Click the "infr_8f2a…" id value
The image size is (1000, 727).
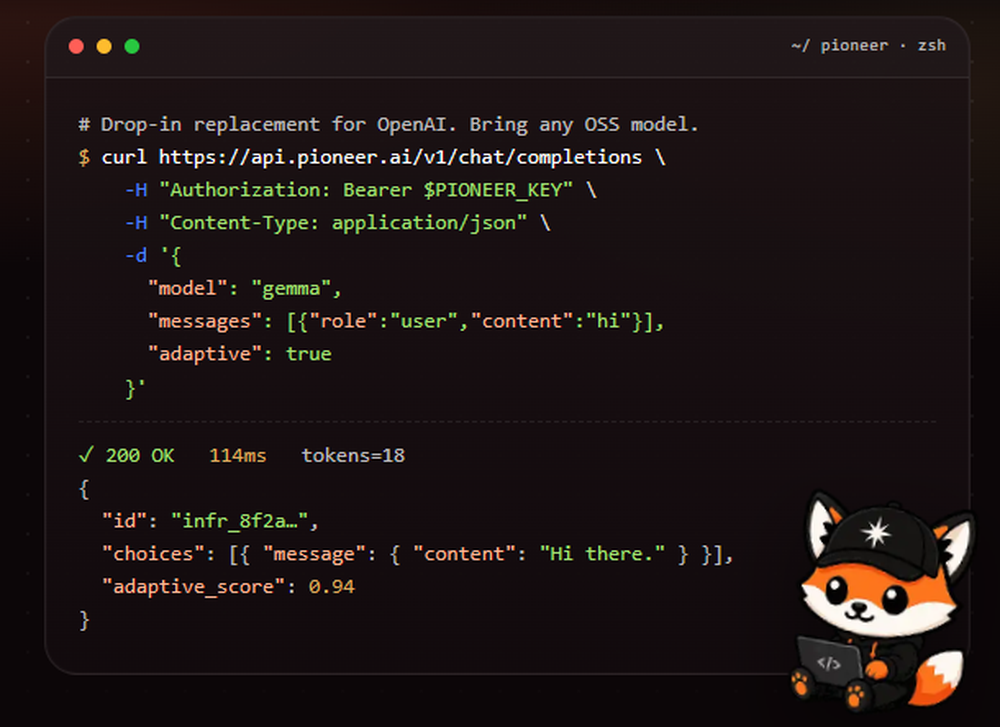(240, 521)
